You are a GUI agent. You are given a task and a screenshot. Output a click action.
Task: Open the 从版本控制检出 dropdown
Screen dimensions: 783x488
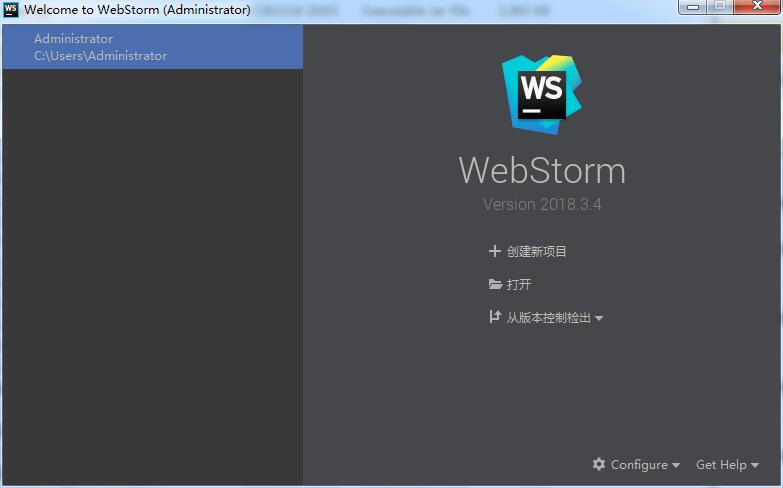pos(554,318)
